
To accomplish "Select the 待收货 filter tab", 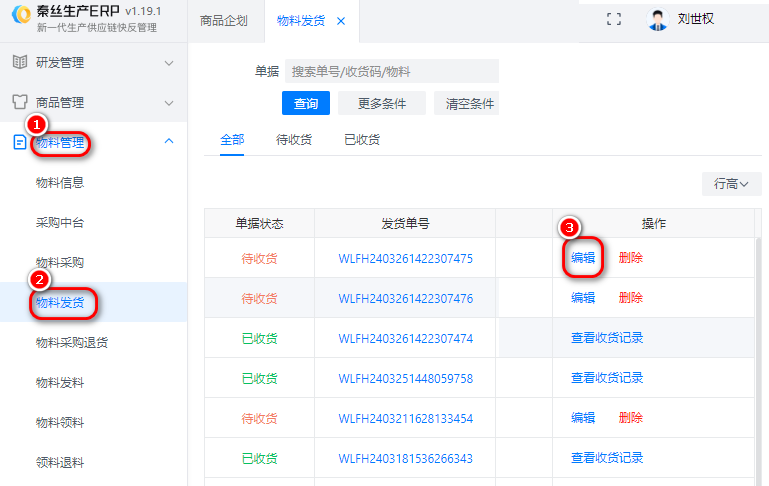I will pyautogui.click(x=293, y=140).
